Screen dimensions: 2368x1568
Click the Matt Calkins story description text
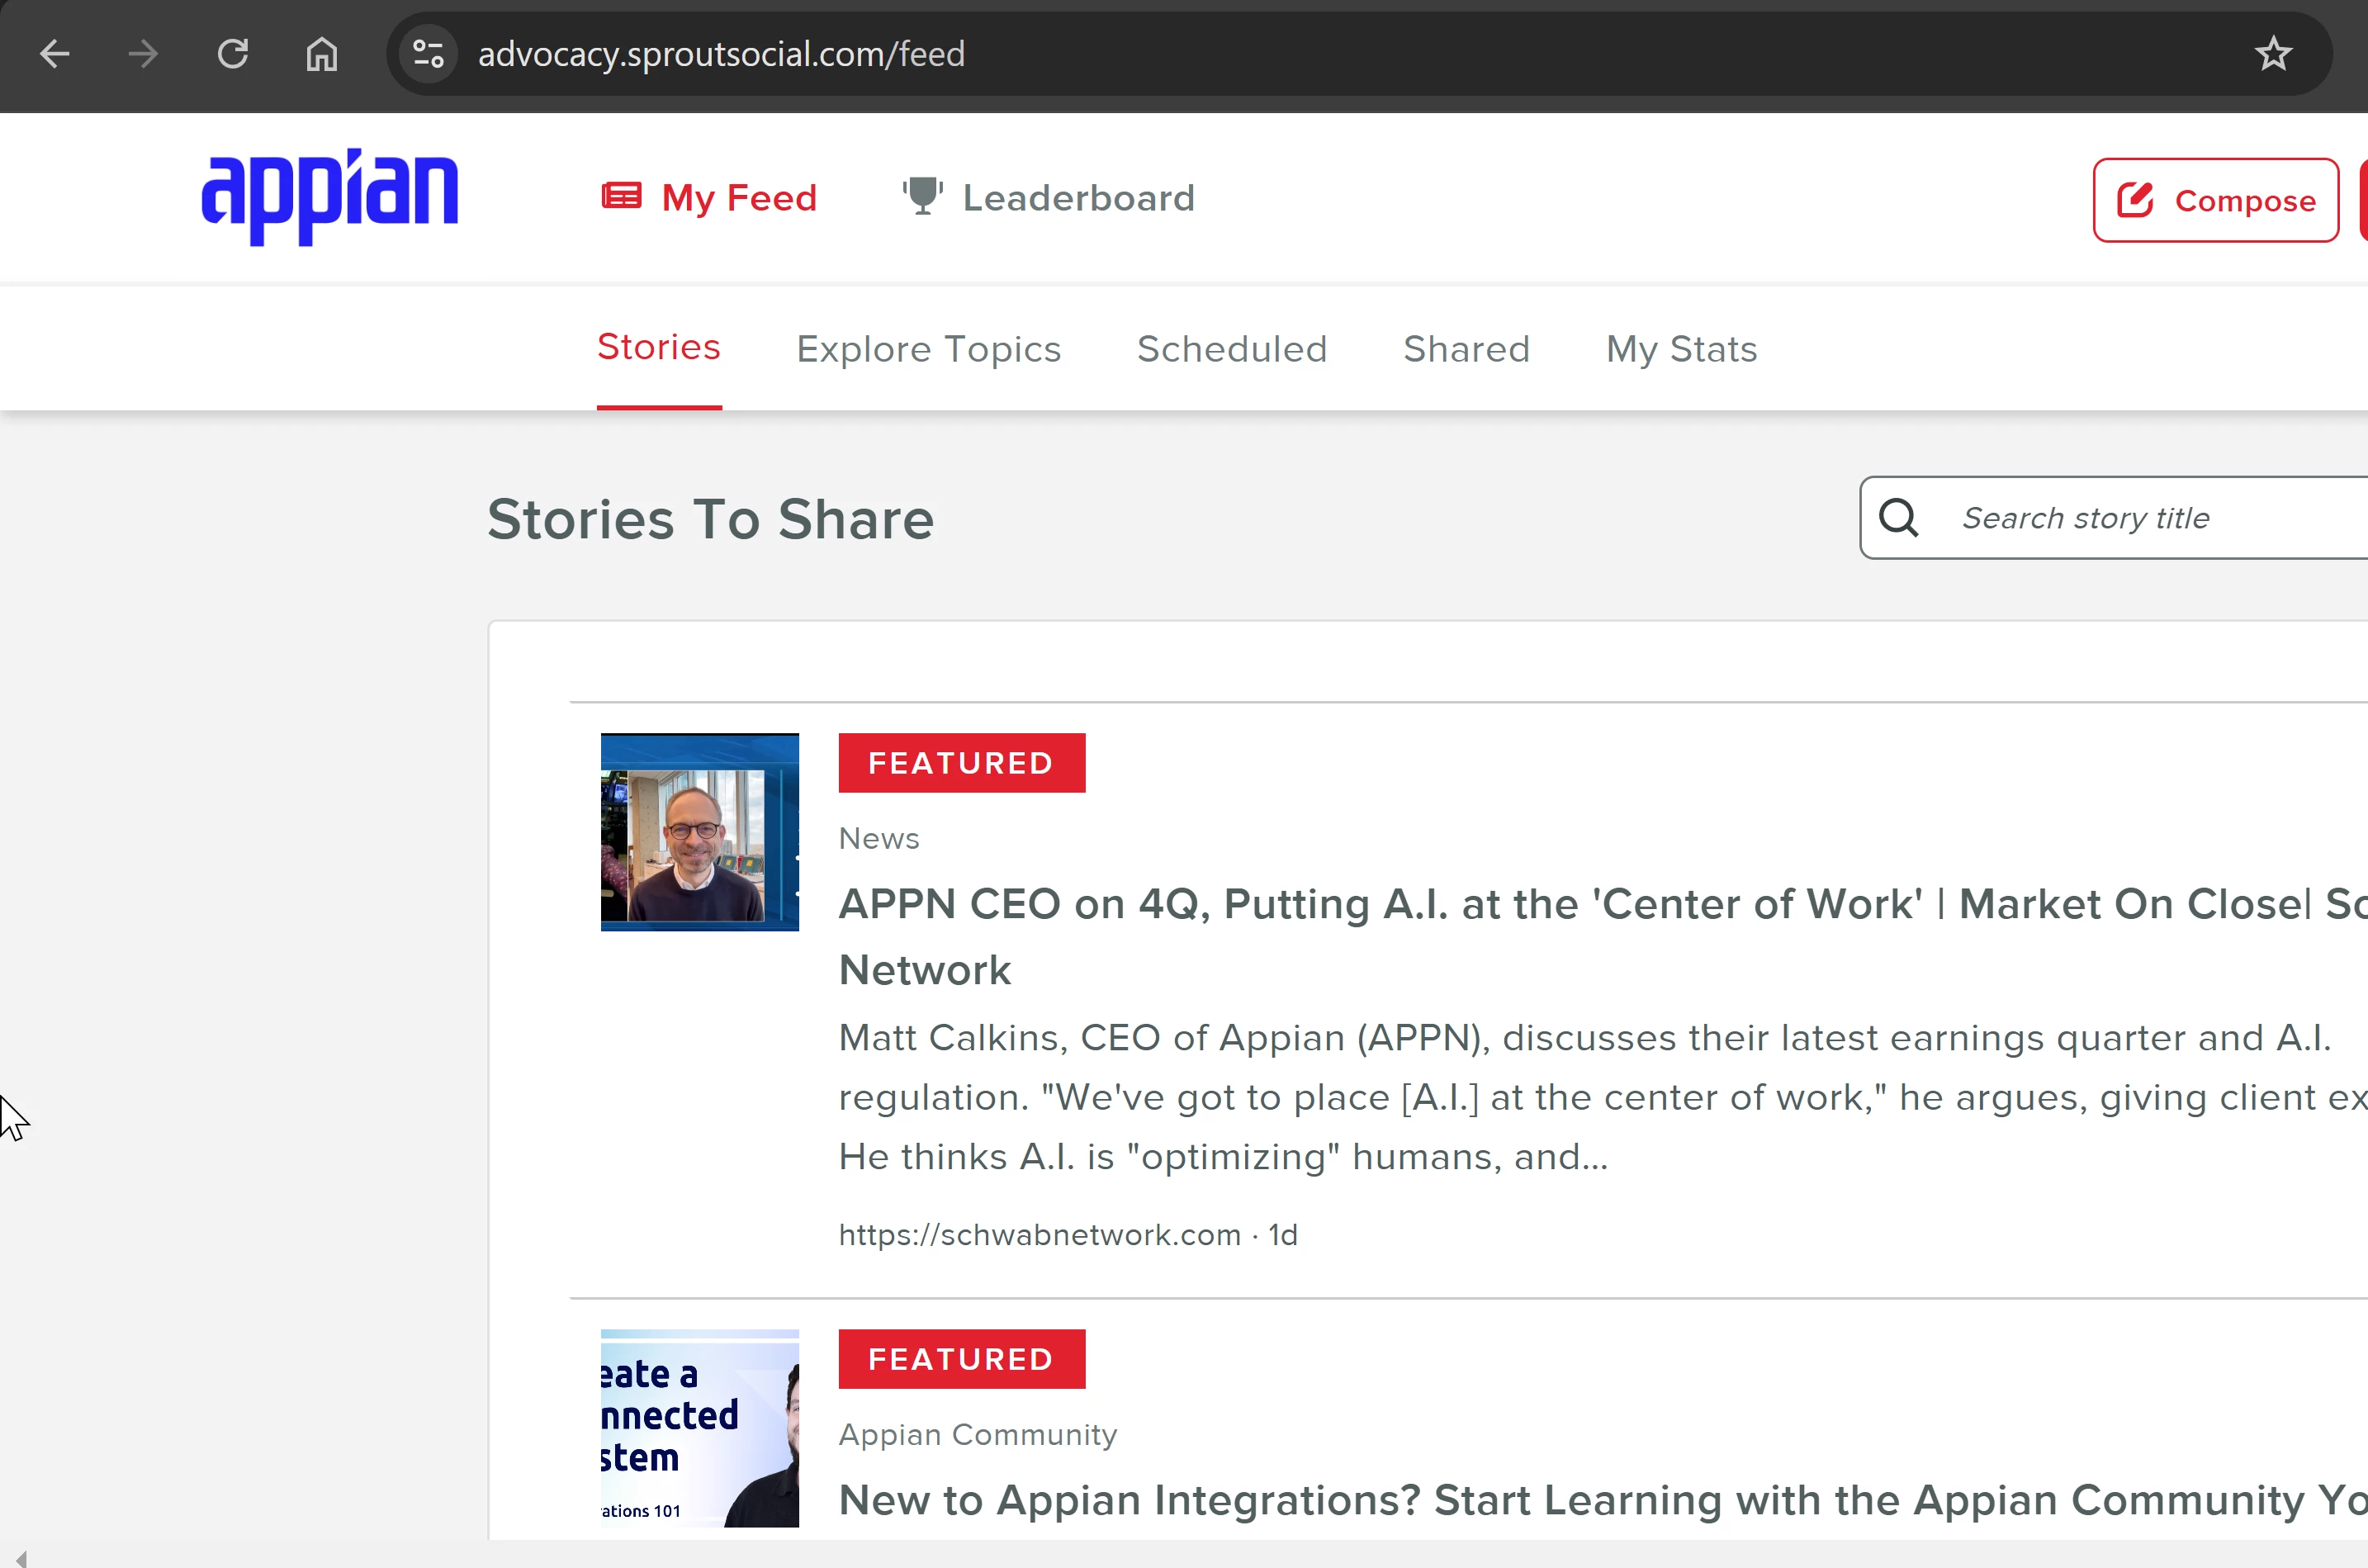pyautogui.click(x=1603, y=1097)
